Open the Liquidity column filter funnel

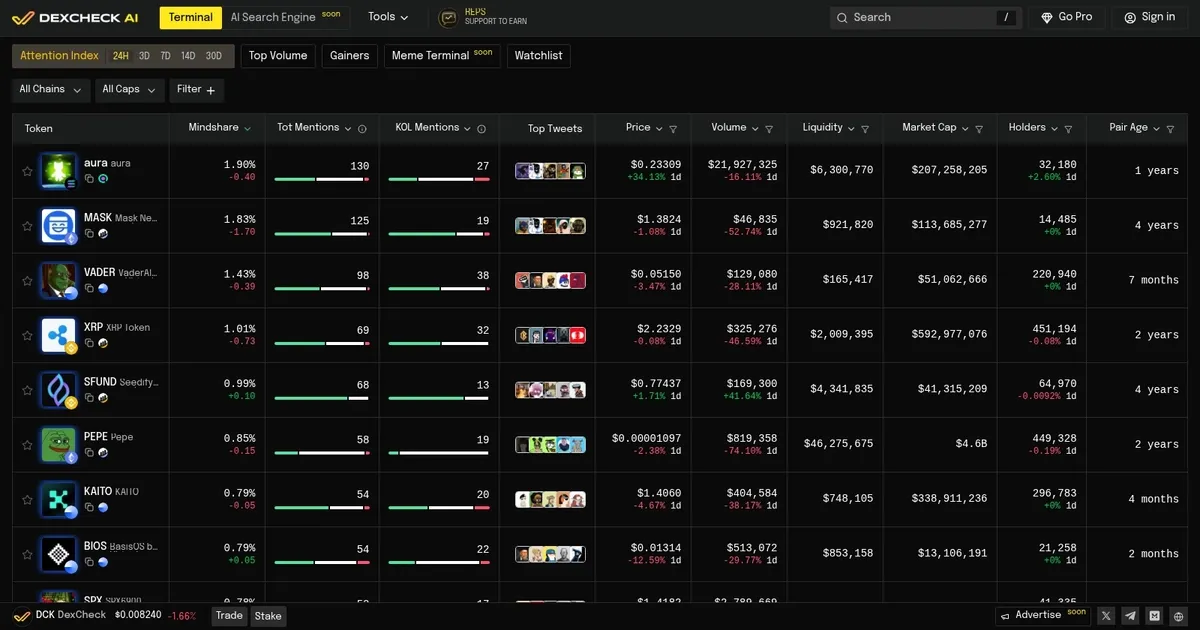click(865, 129)
